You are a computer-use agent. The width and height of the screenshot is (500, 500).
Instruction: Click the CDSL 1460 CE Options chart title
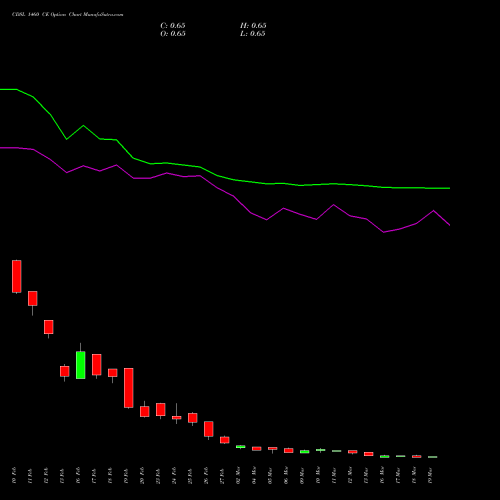(x=68, y=15)
